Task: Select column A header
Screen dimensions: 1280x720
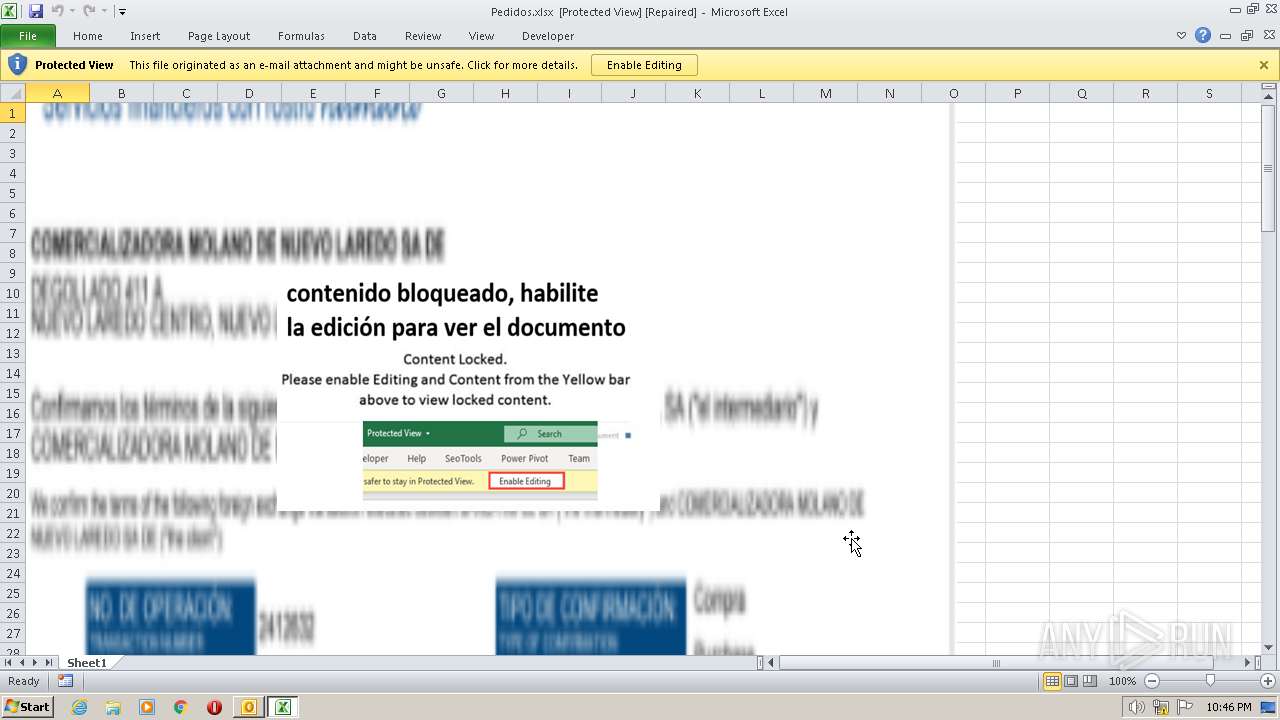Action: [57, 93]
